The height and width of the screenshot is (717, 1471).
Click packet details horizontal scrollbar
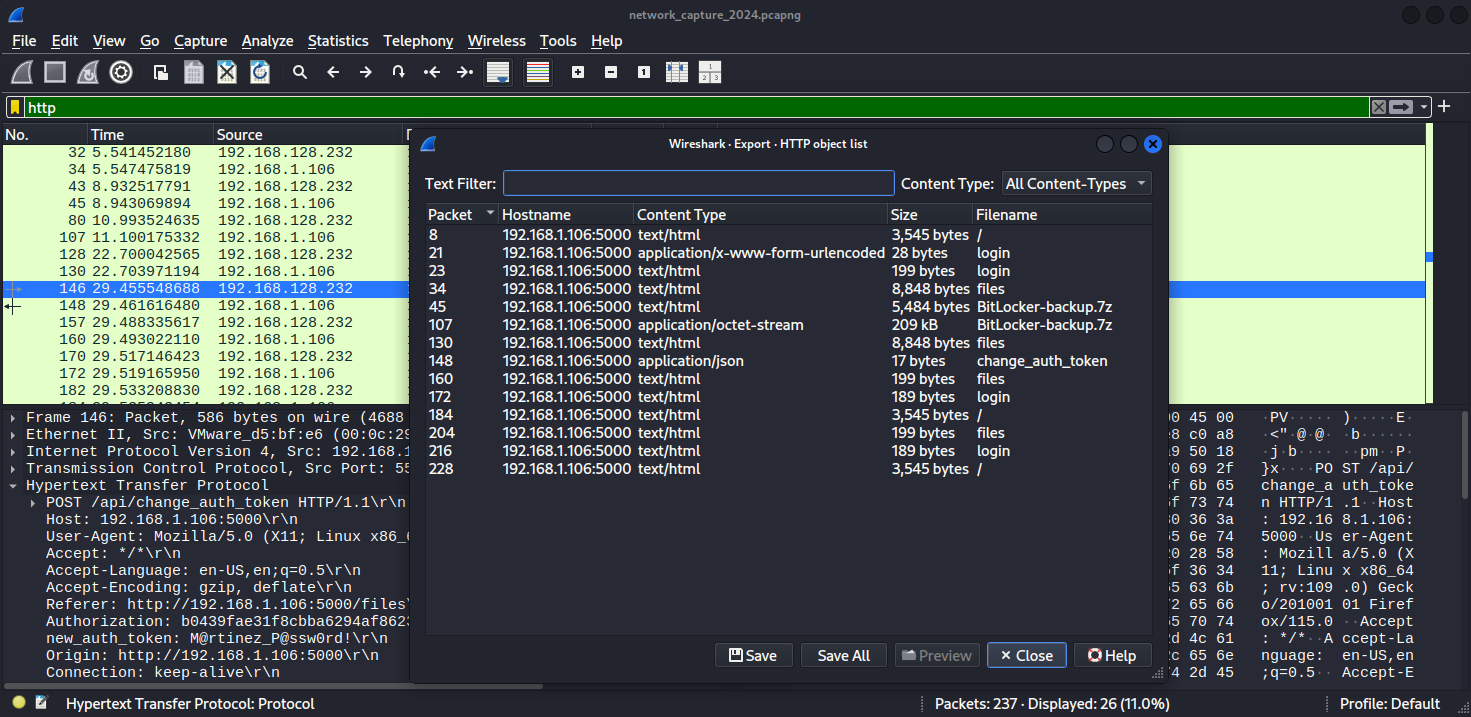pyautogui.click(x=274, y=686)
